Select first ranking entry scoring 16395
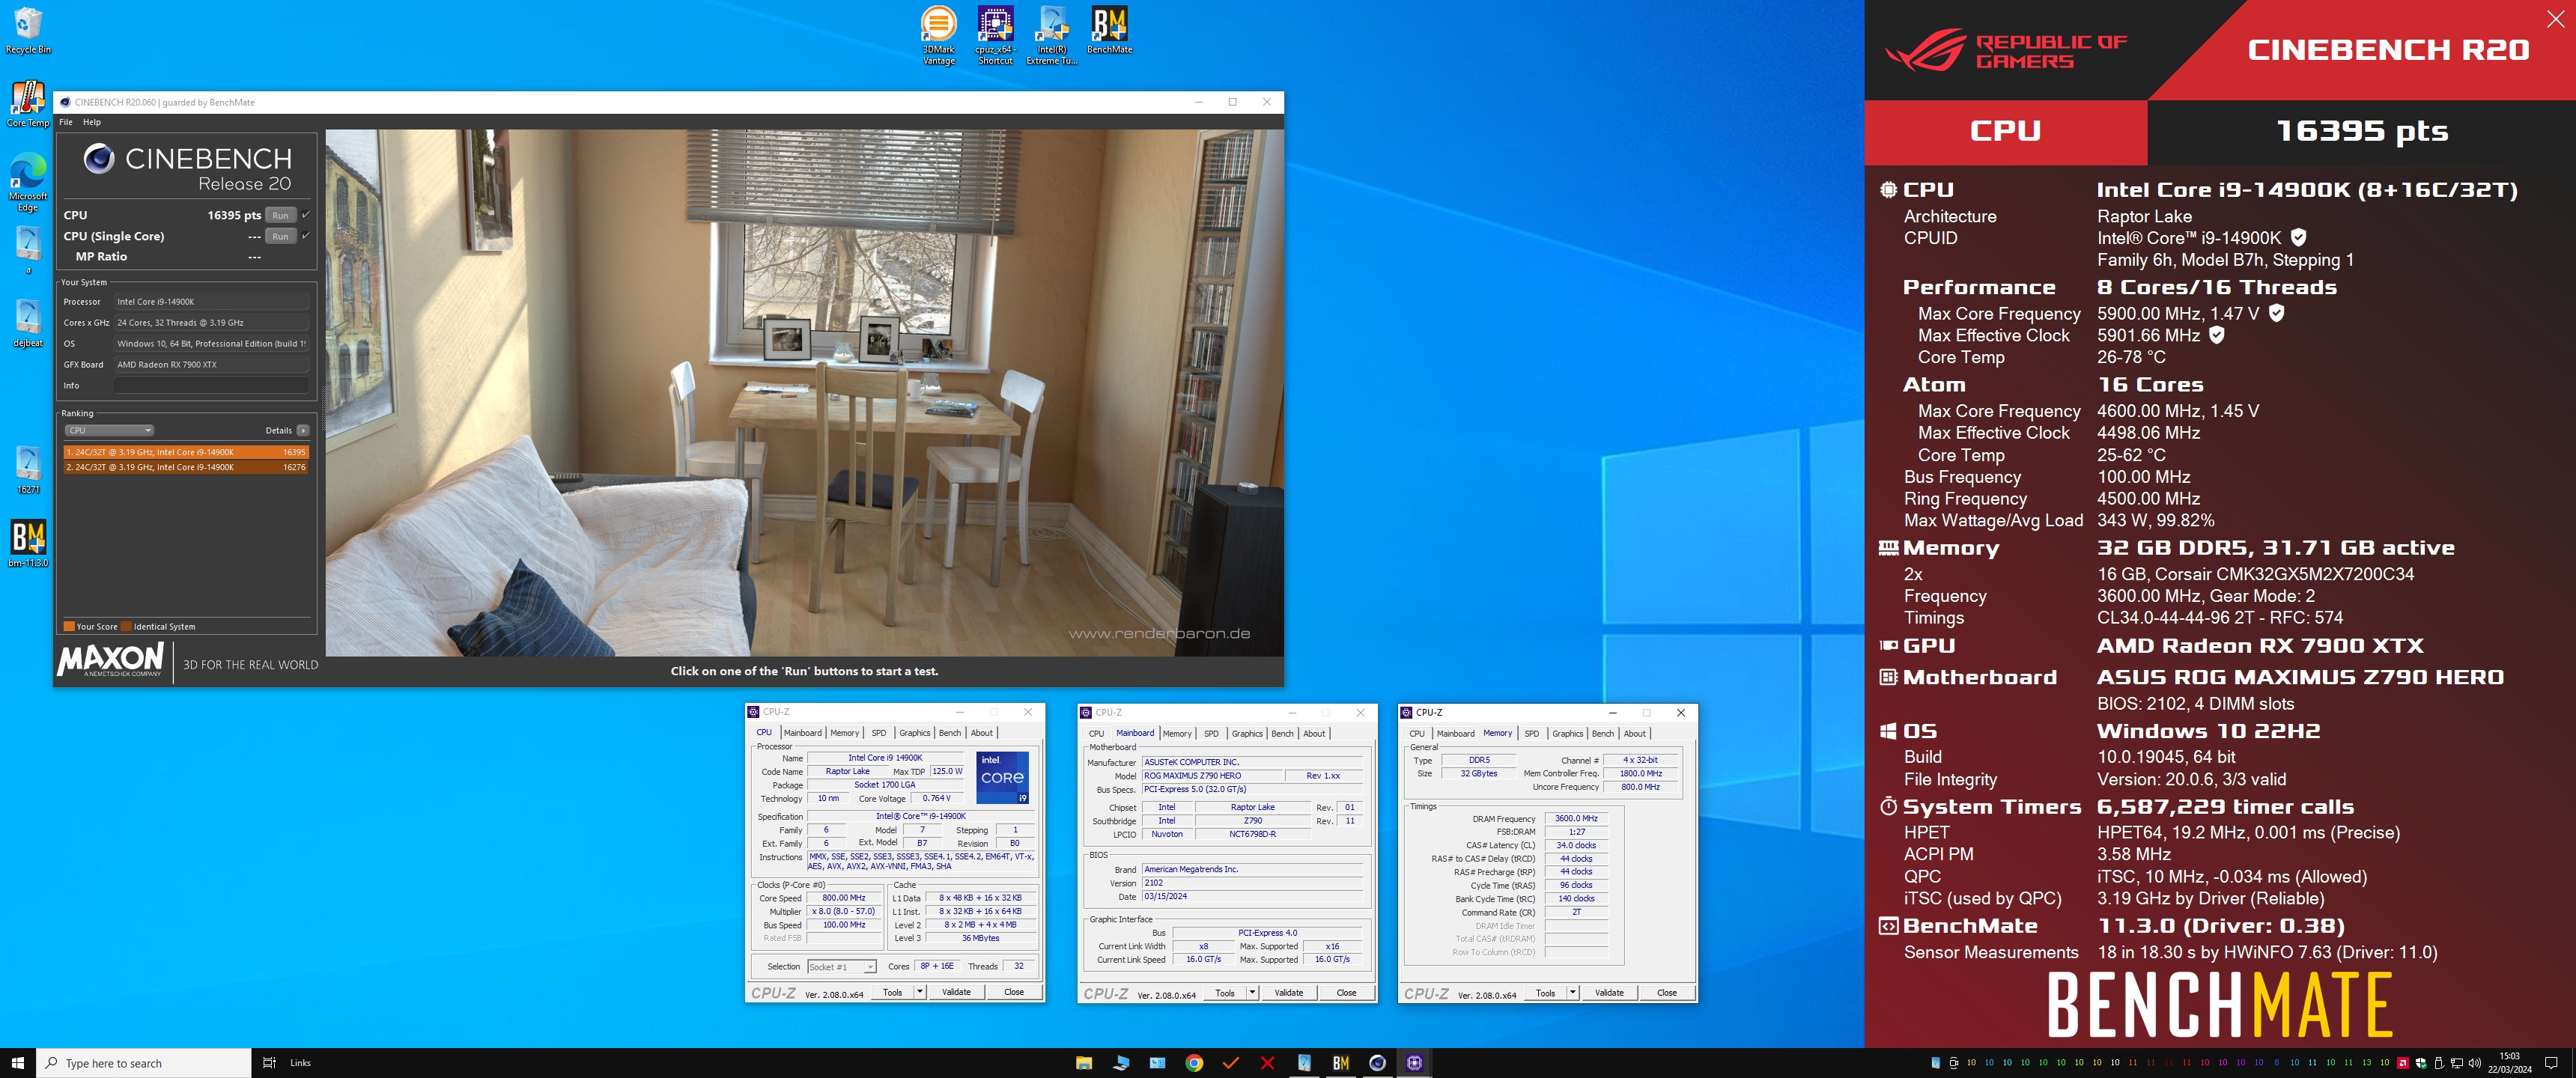 click(186, 452)
